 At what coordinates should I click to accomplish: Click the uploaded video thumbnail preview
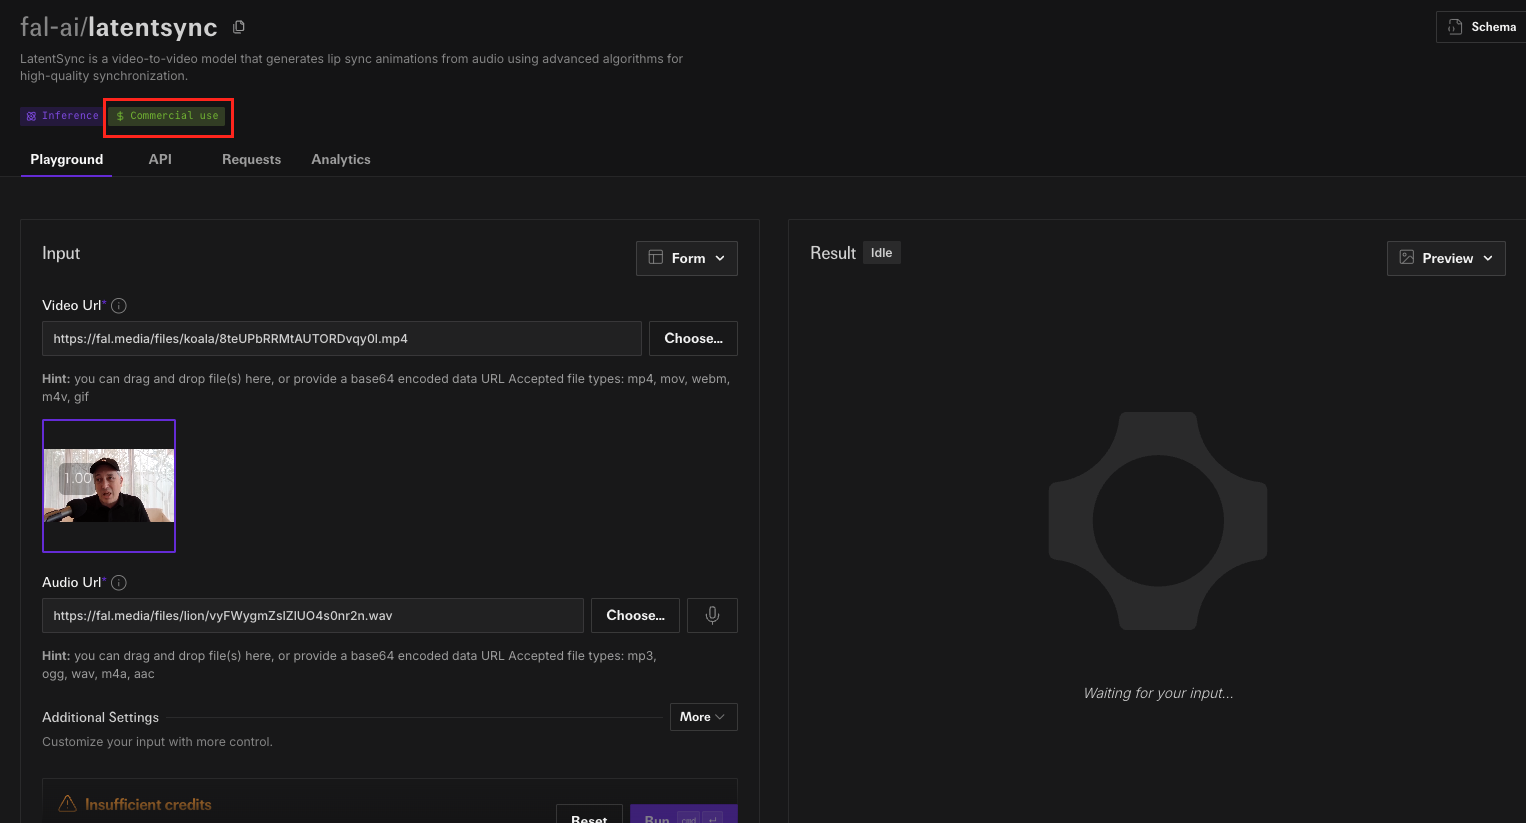point(109,486)
